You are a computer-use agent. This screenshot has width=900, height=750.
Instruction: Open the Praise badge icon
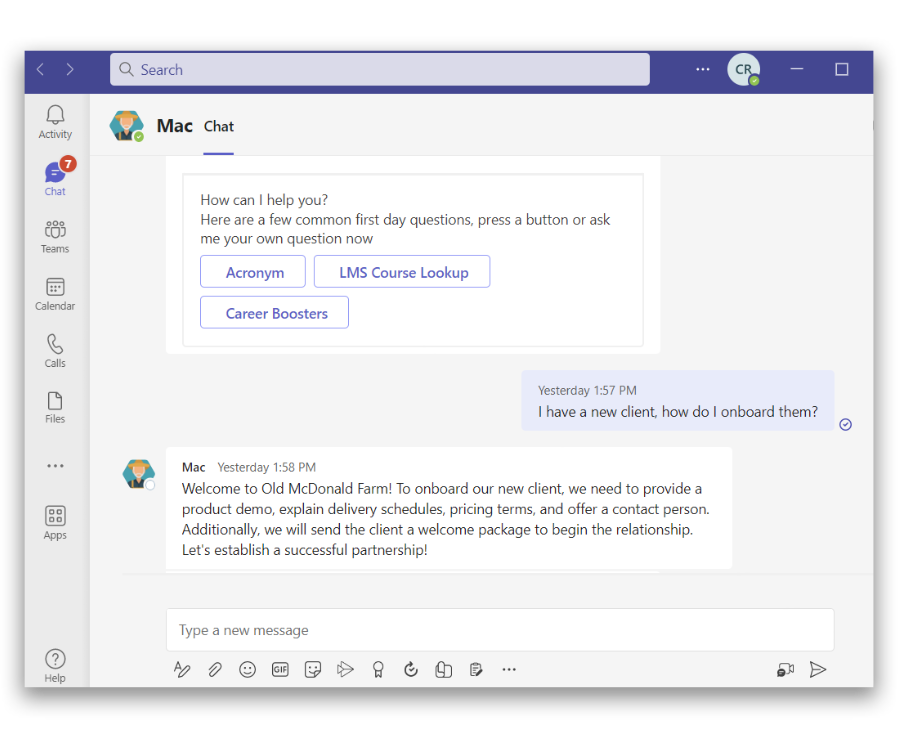pos(378,670)
